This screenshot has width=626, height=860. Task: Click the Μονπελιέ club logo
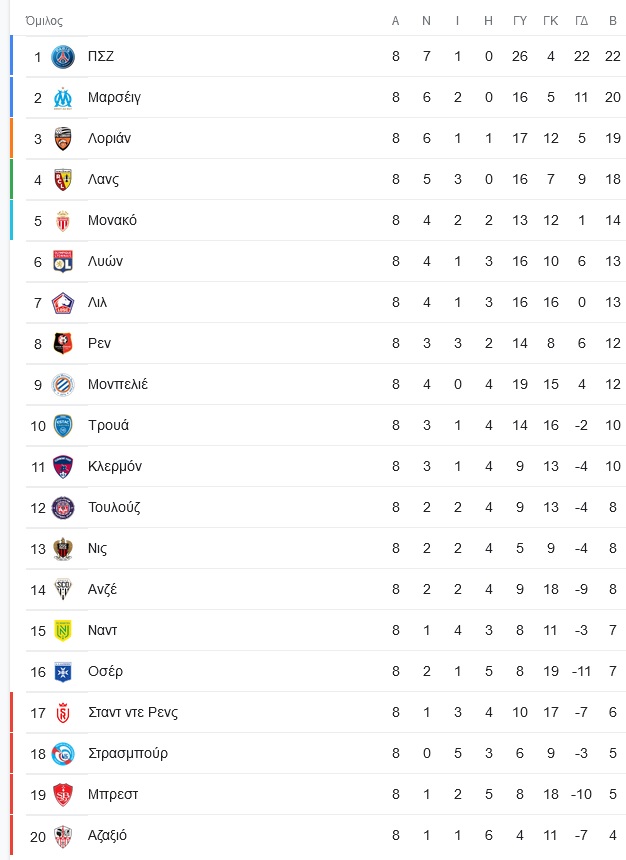(x=63, y=384)
